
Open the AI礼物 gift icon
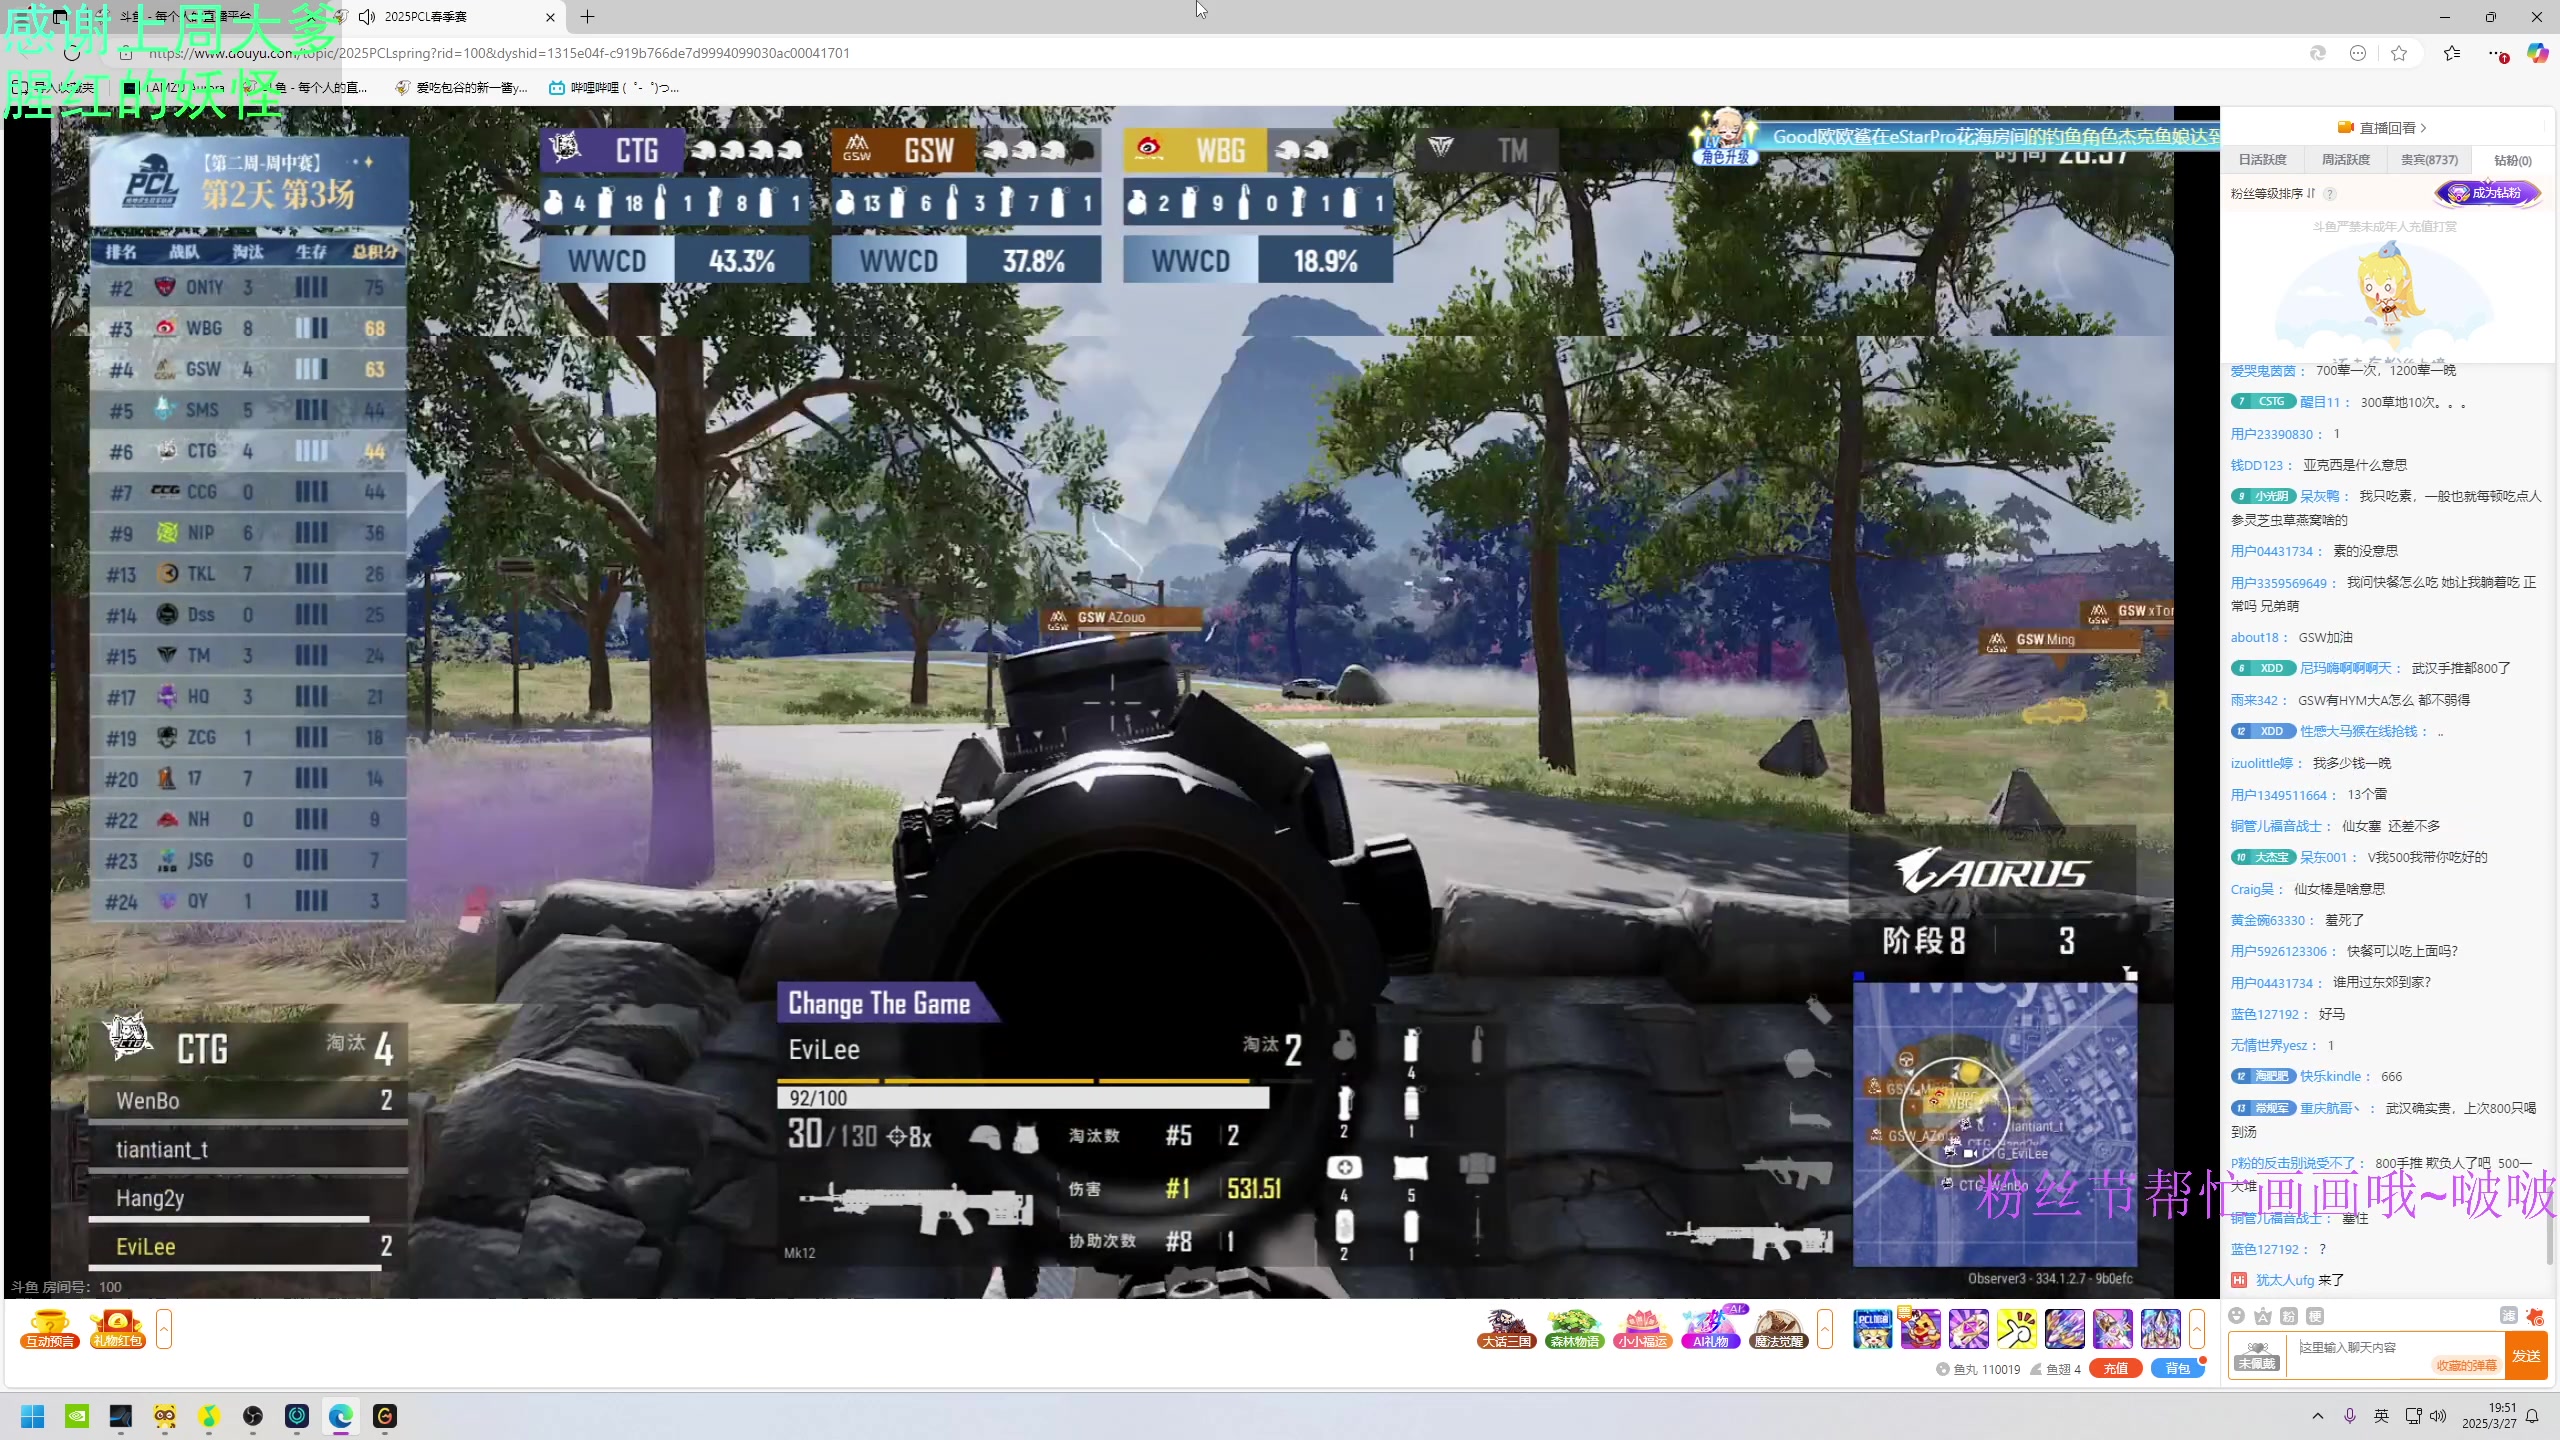pos(1711,1329)
